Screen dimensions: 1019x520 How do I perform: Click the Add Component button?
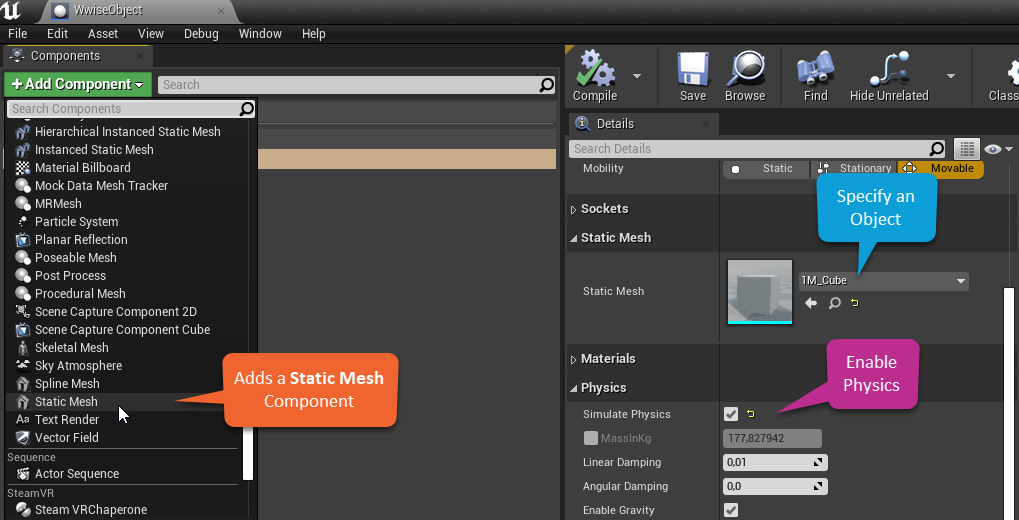coord(77,84)
